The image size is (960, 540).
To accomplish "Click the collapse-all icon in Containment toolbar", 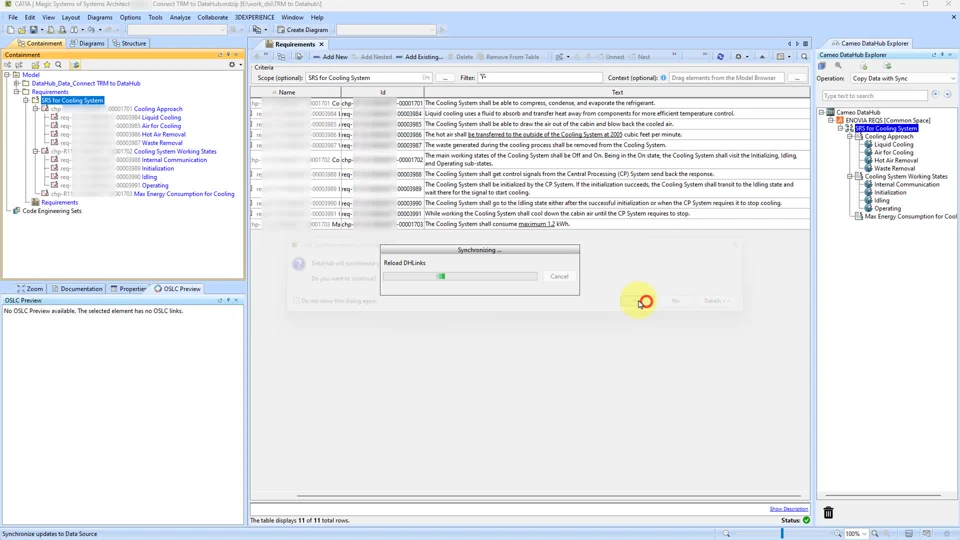I will tap(9, 64).
